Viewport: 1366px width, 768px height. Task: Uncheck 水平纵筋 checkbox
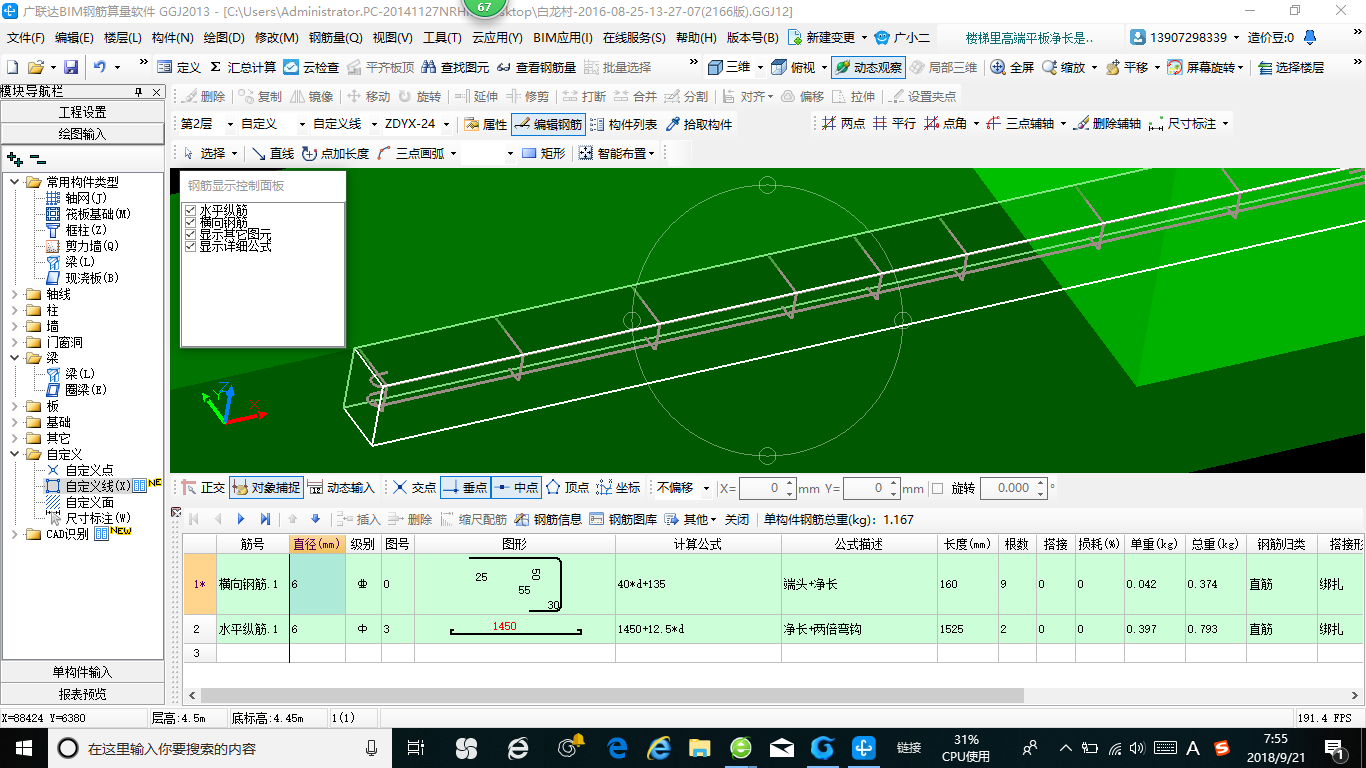pyautogui.click(x=191, y=211)
